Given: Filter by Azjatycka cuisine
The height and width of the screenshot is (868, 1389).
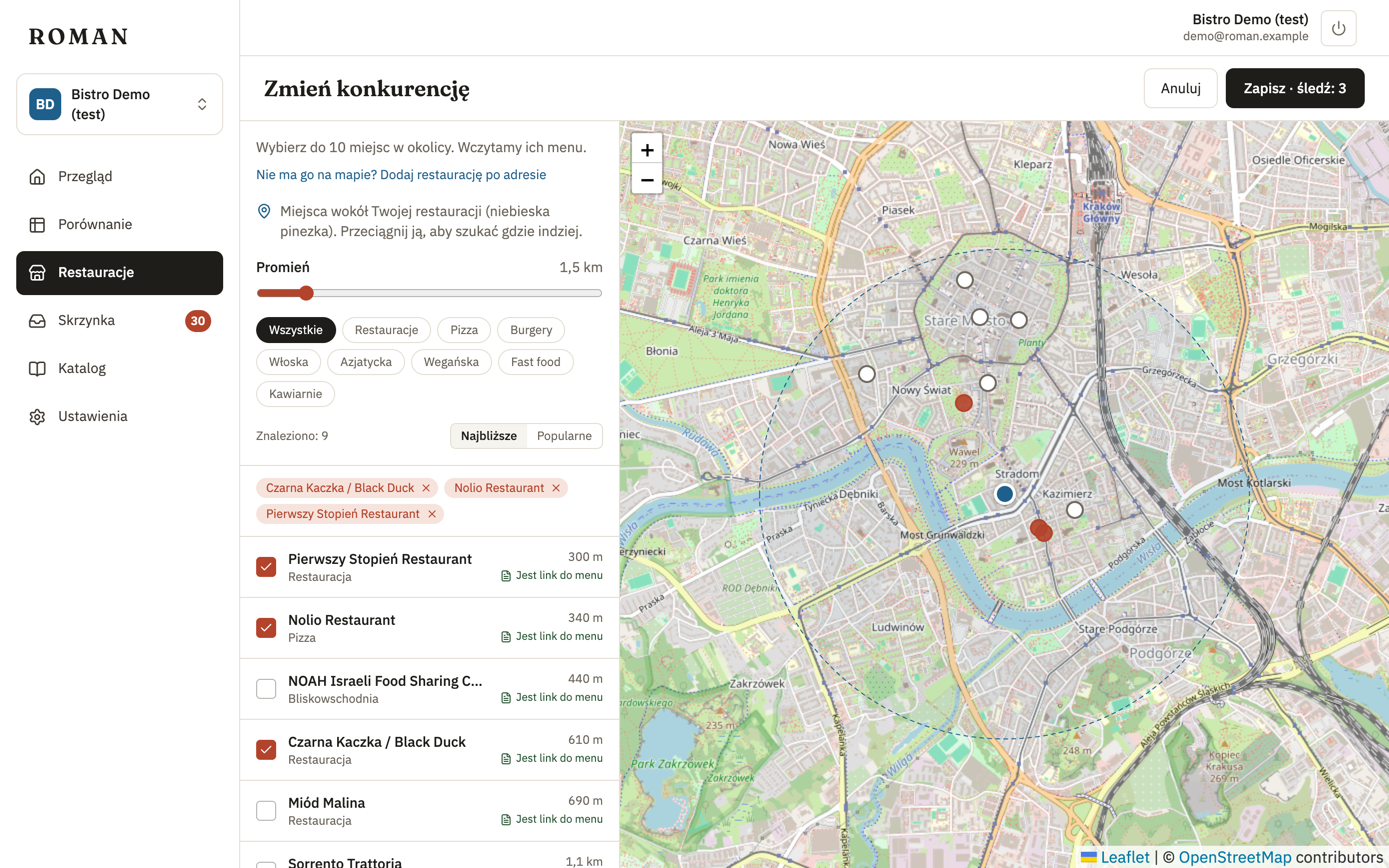Looking at the screenshot, I should (x=366, y=362).
